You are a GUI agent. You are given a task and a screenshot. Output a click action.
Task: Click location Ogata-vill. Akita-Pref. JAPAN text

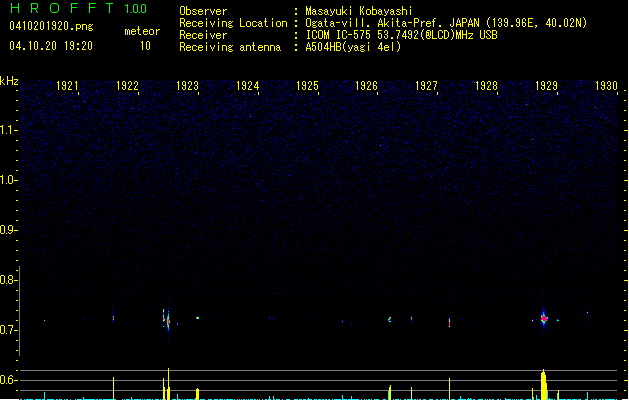pos(394,23)
